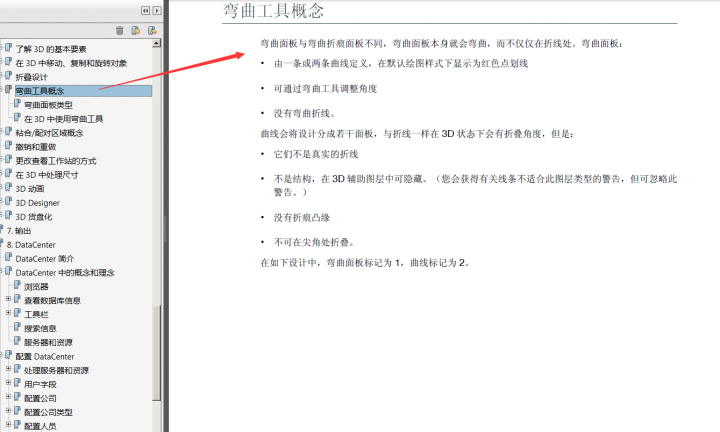Open the 查看数据库信息 bookmark
Image resolution: width=720 pixels, height=432 pixels.
coord(52,301)
